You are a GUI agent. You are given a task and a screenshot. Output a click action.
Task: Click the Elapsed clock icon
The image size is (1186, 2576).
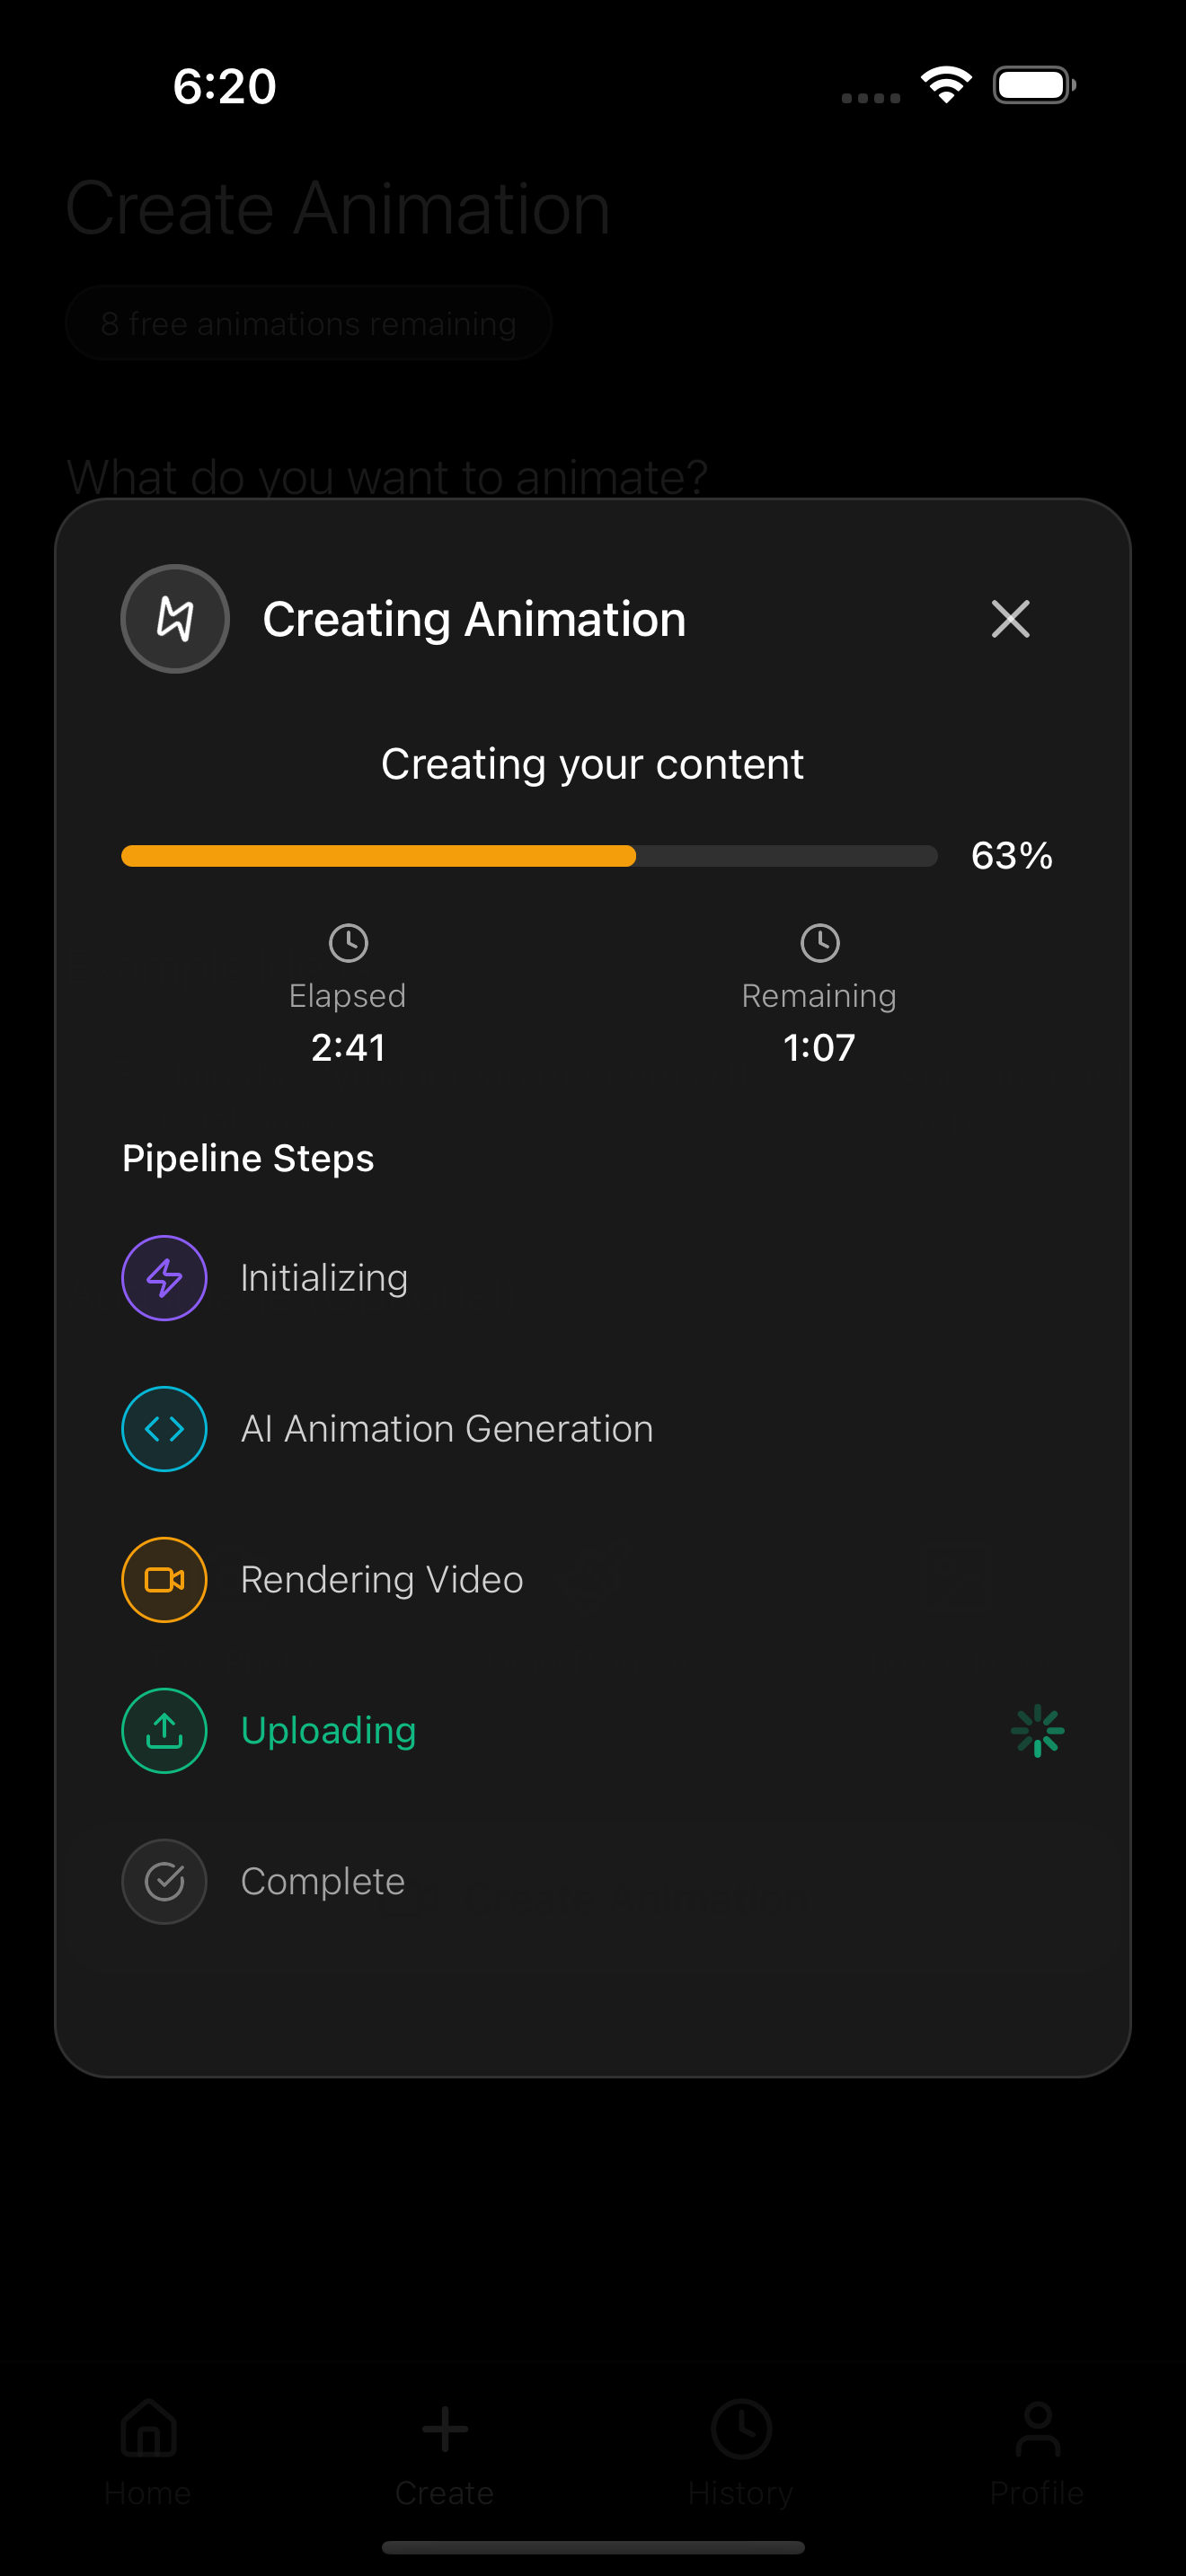coord(348,943)
